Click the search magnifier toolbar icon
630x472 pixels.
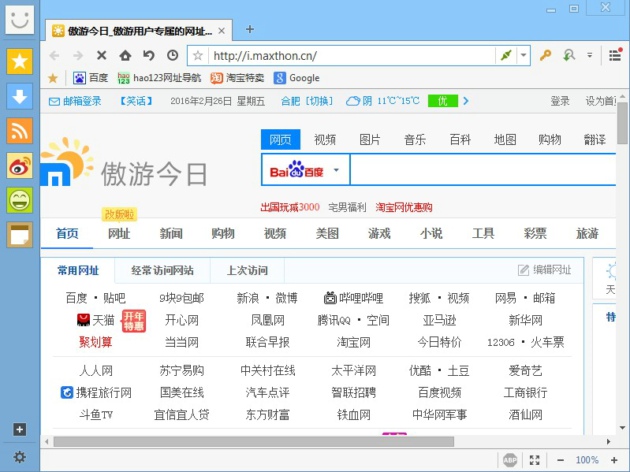pos(569,55)
